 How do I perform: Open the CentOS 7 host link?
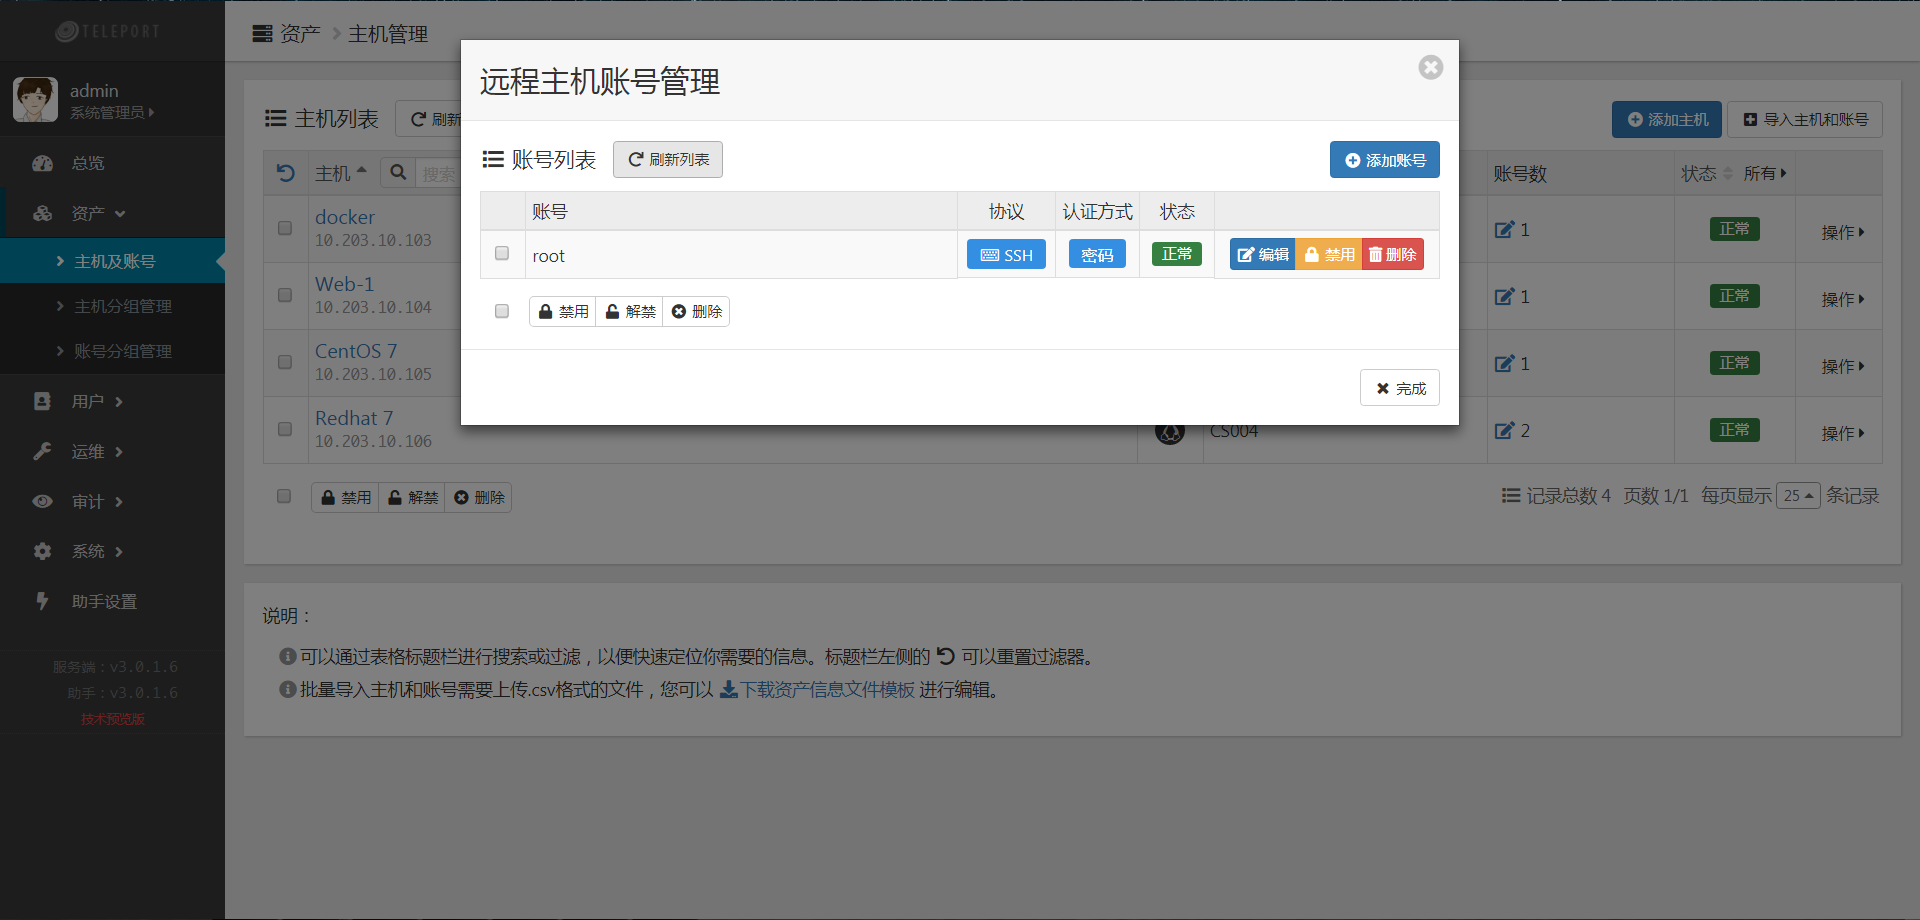click(x=356, y=351)
